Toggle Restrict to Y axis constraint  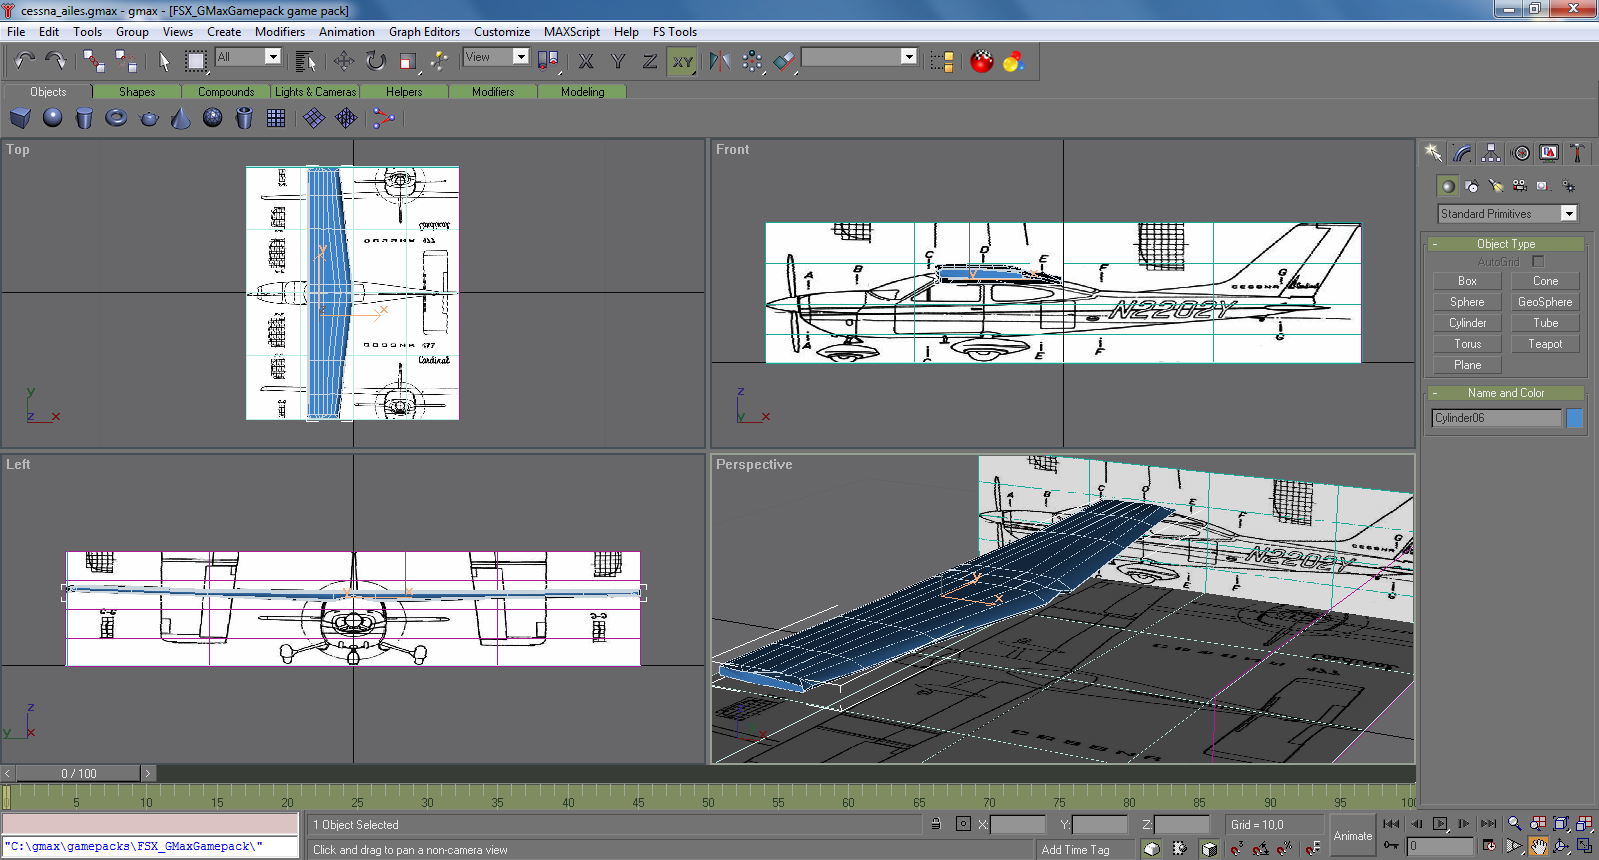click(x=618, y=61)
